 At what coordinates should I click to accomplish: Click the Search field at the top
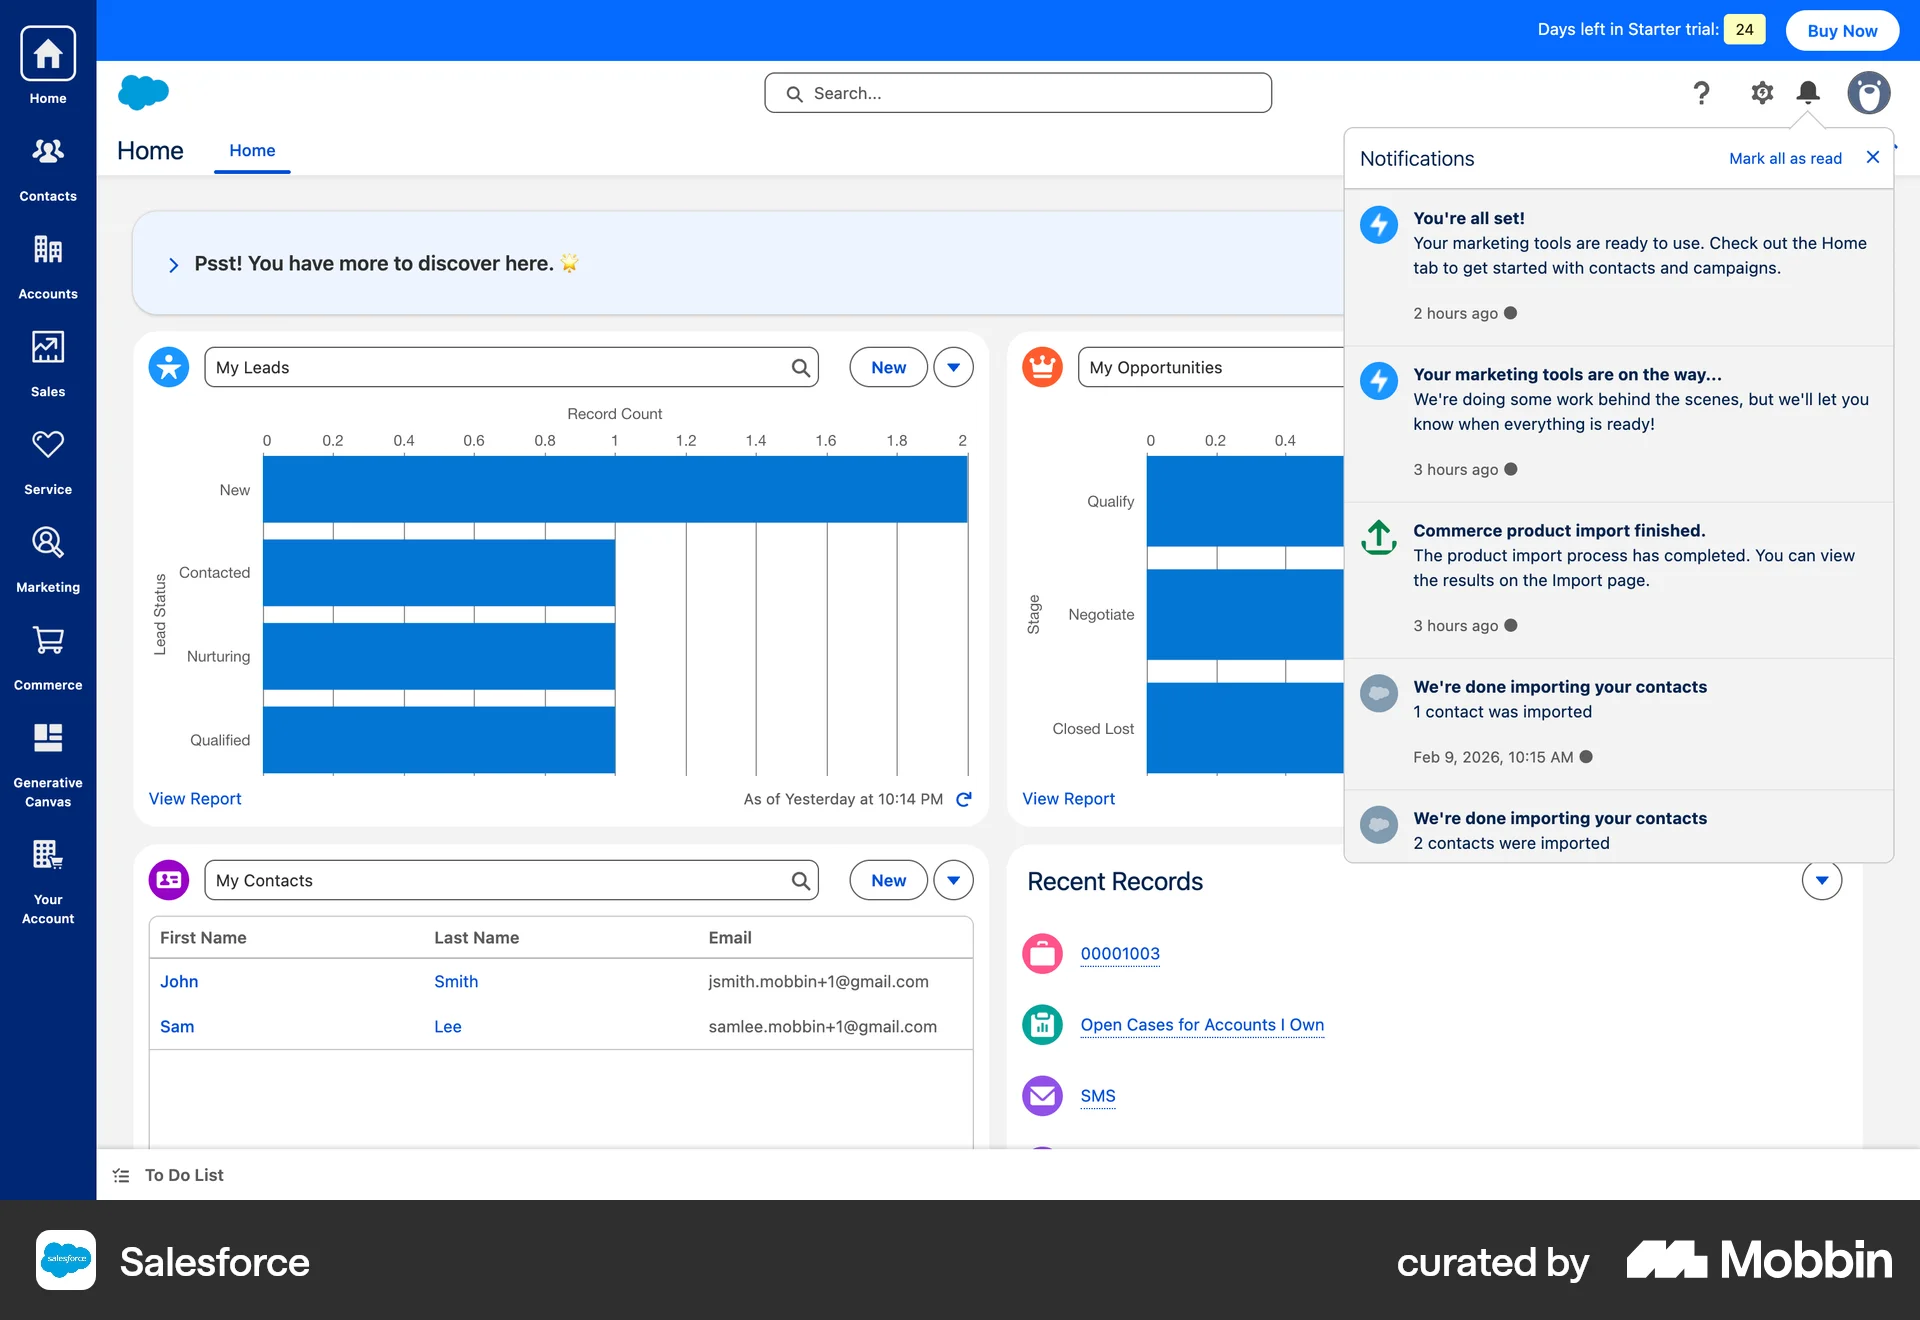click(1017, 92)
